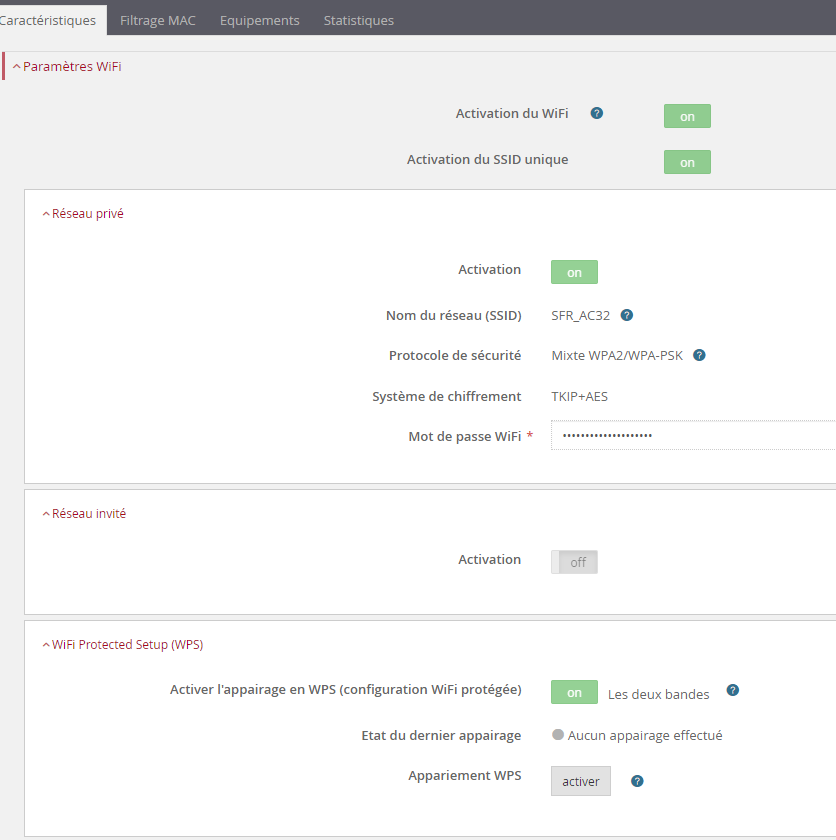Click the grey pairing status indicator dot
The width and height of the screenshot is (836, 840).
point(558,735)
